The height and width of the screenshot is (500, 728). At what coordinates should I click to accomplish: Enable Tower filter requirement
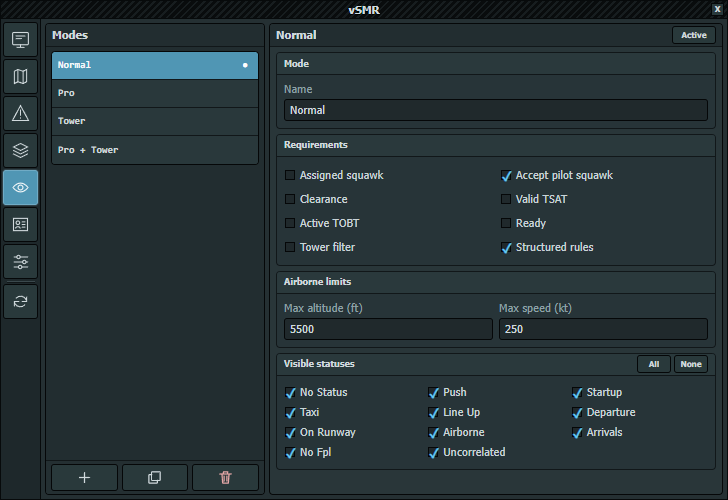pyautogui.click(x=290, y=247)
